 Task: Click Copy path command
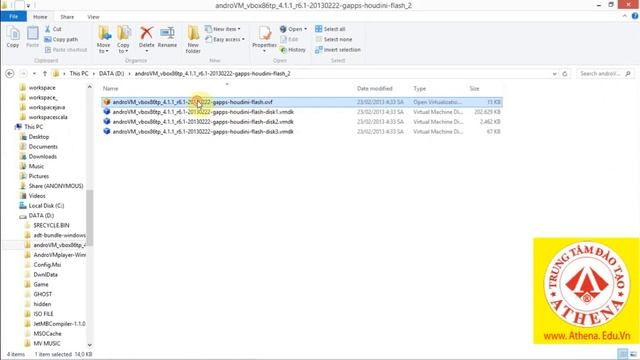[61, 39]
